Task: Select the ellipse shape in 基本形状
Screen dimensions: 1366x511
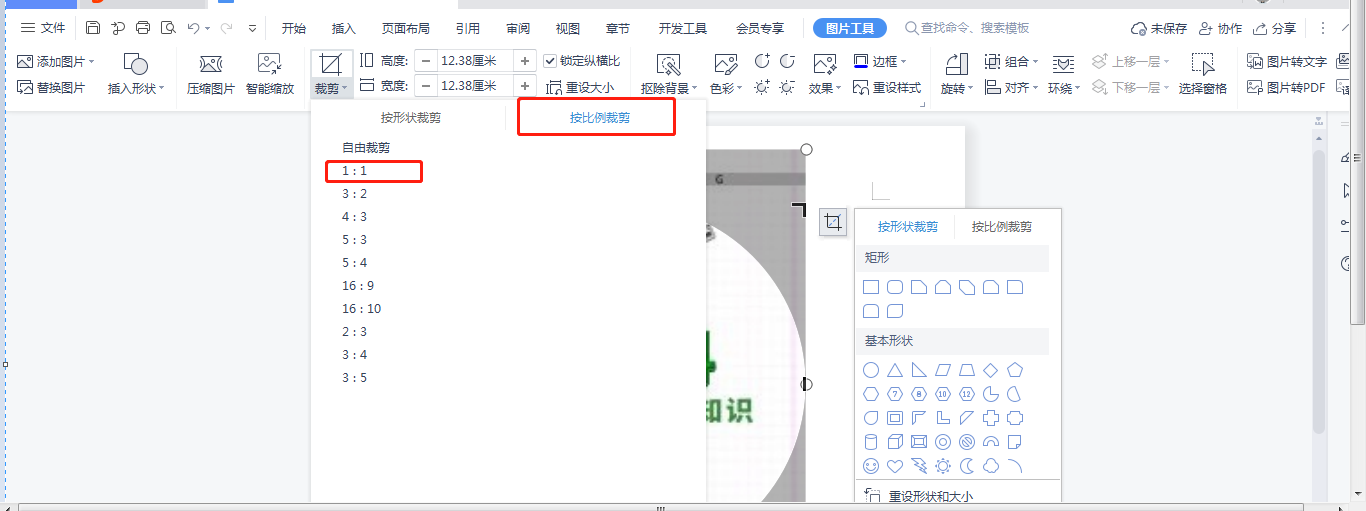Action: tap(871, 370)
